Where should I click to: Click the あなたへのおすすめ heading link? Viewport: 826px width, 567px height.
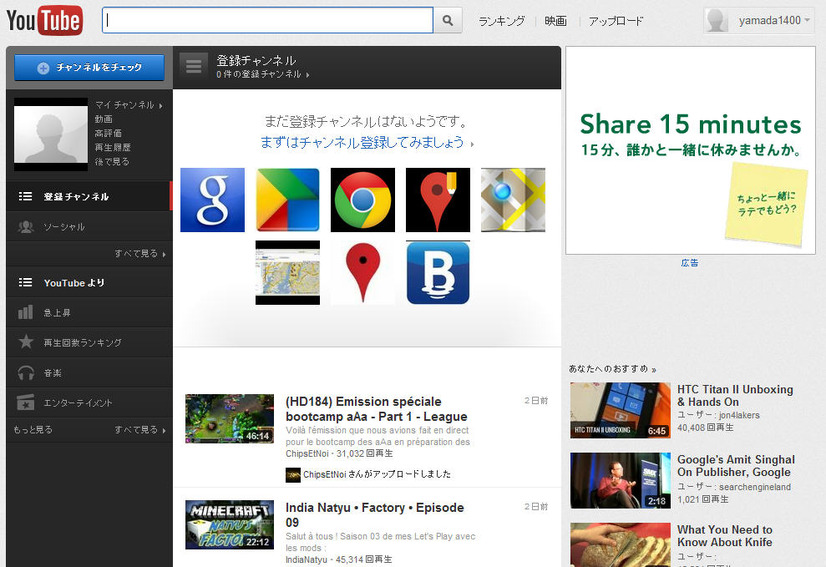[x=612, y=369]
